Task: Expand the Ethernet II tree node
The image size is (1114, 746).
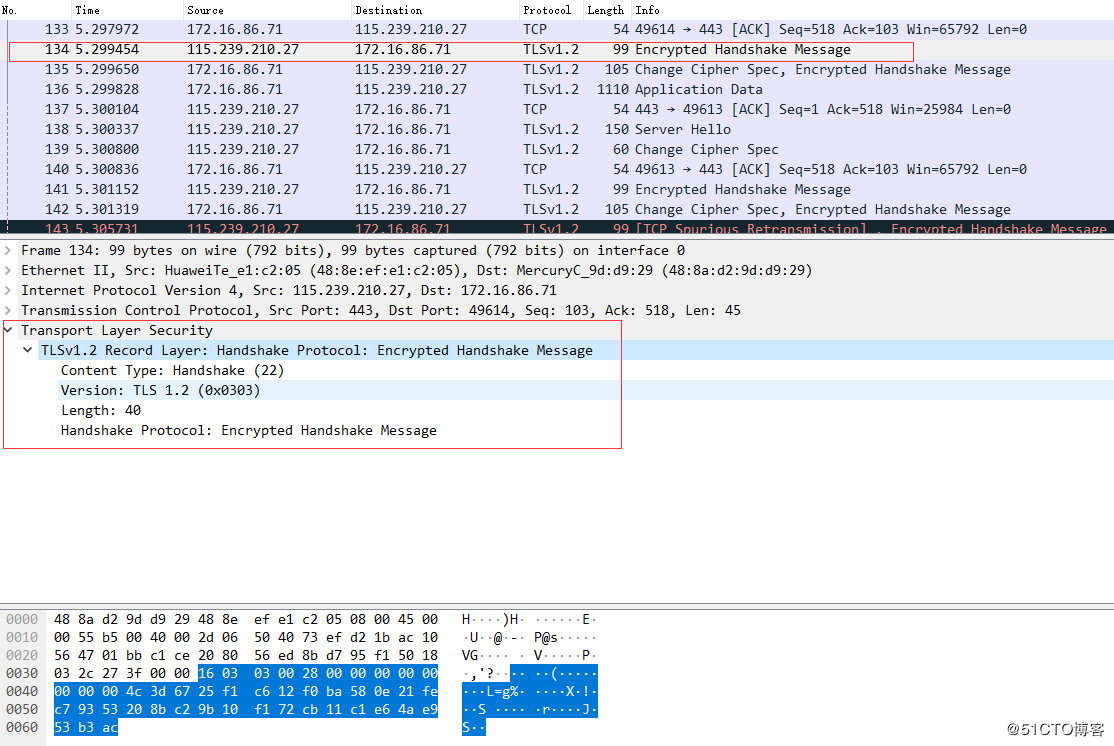Action: click(9, 270)
